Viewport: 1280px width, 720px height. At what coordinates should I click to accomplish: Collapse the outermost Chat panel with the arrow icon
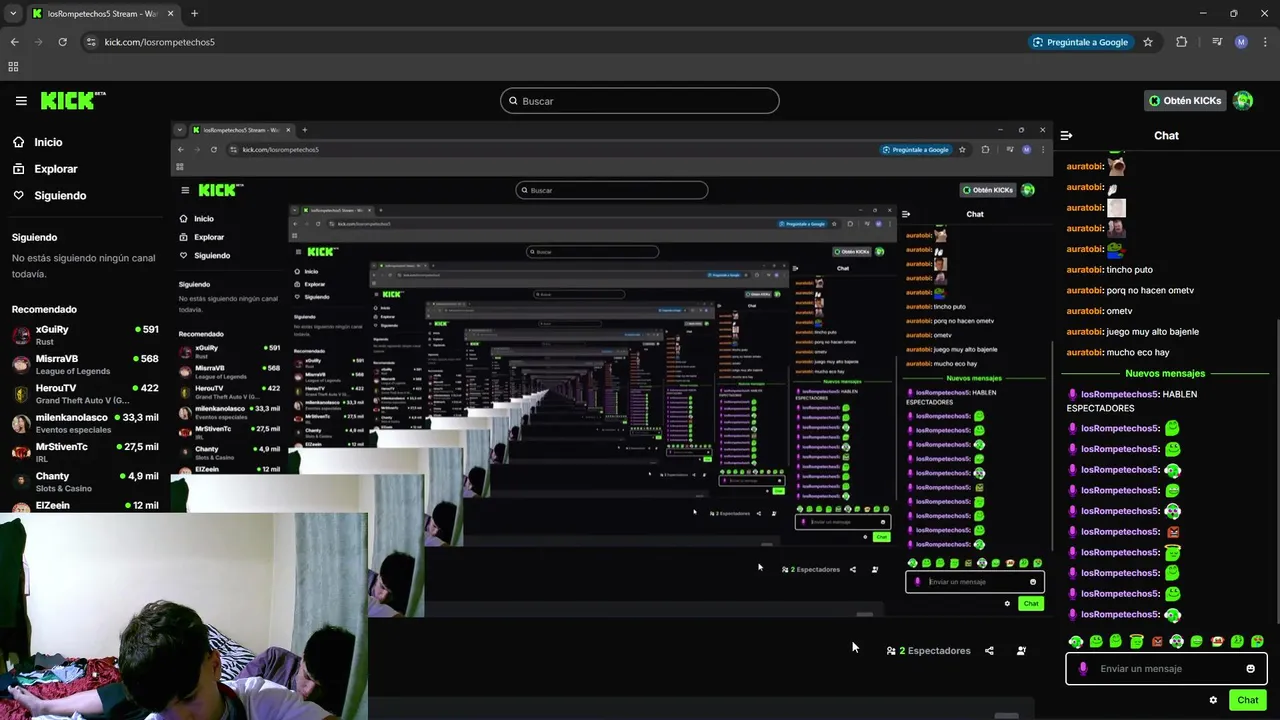(x=1066, y=135)
